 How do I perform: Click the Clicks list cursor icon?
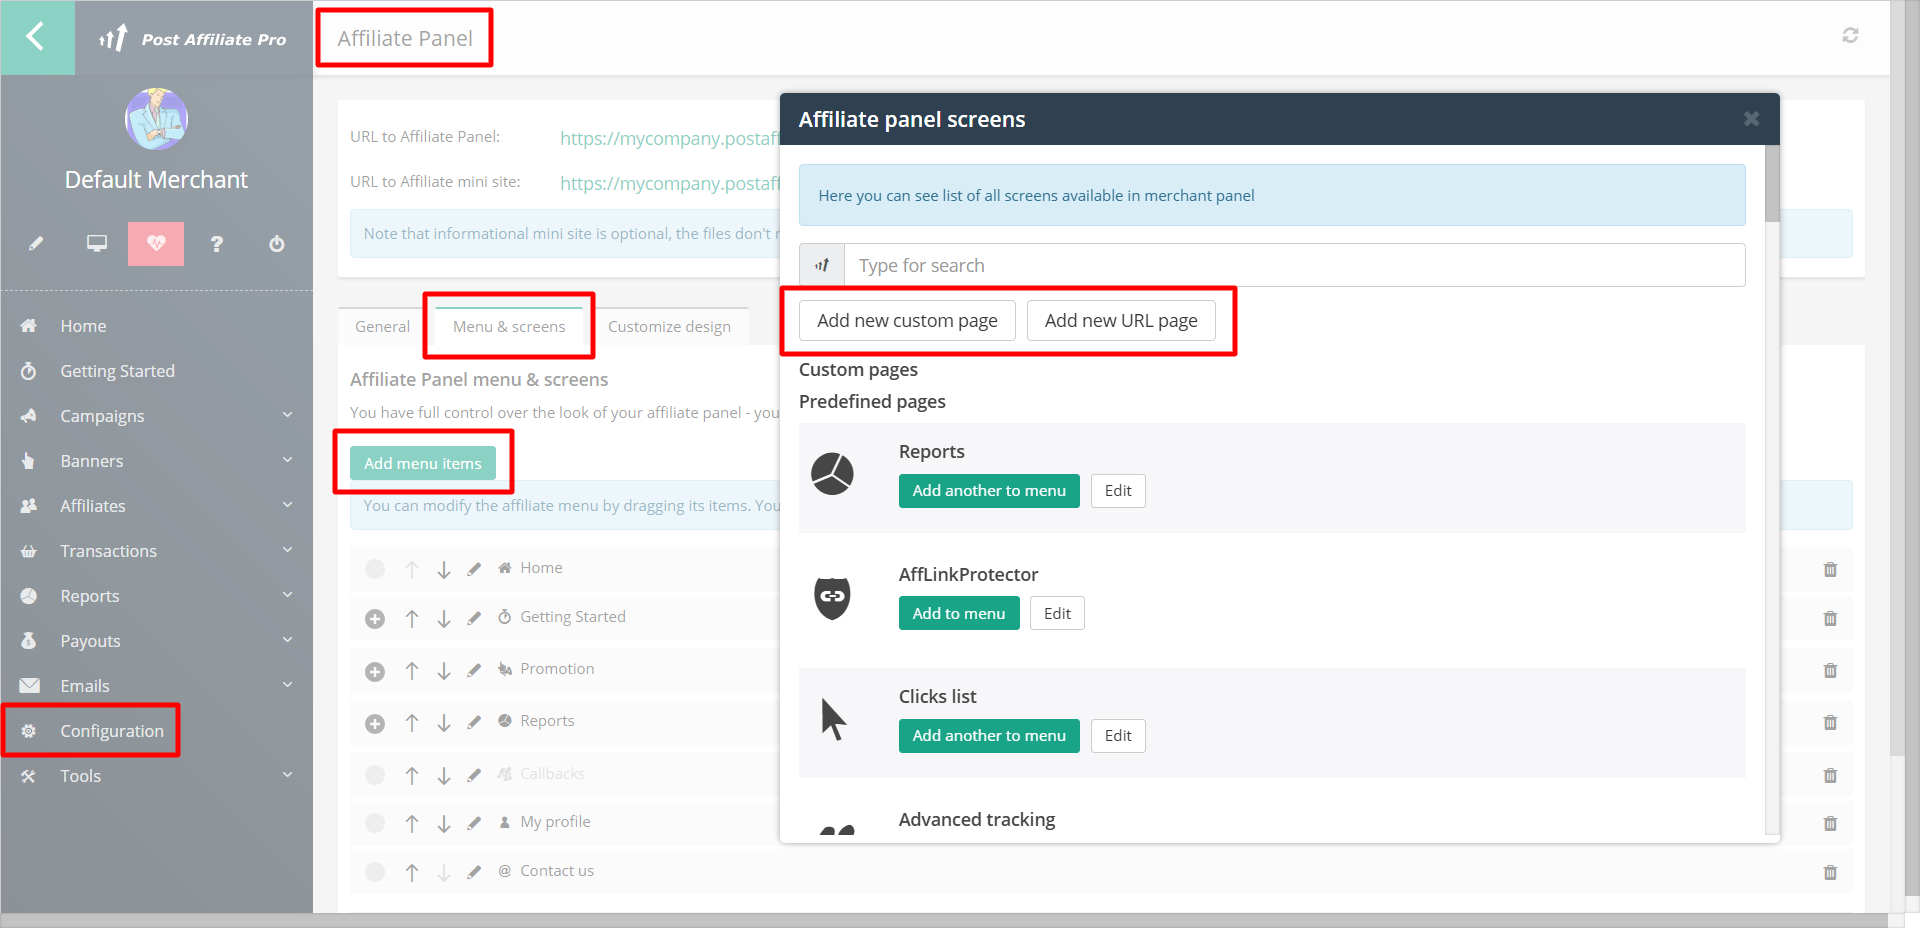833,719
